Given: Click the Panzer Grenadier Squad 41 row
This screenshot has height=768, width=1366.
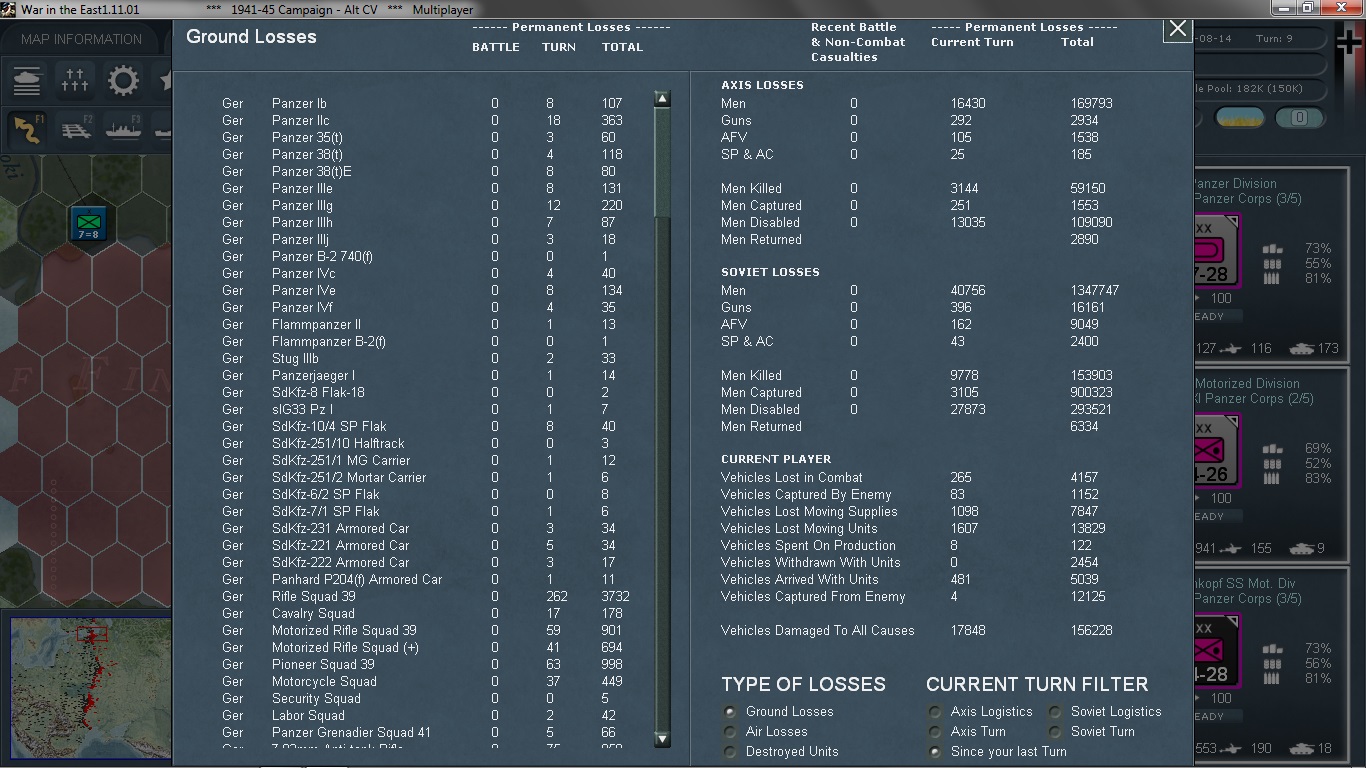Looking at the screenshot, I should tap(425, 732).
